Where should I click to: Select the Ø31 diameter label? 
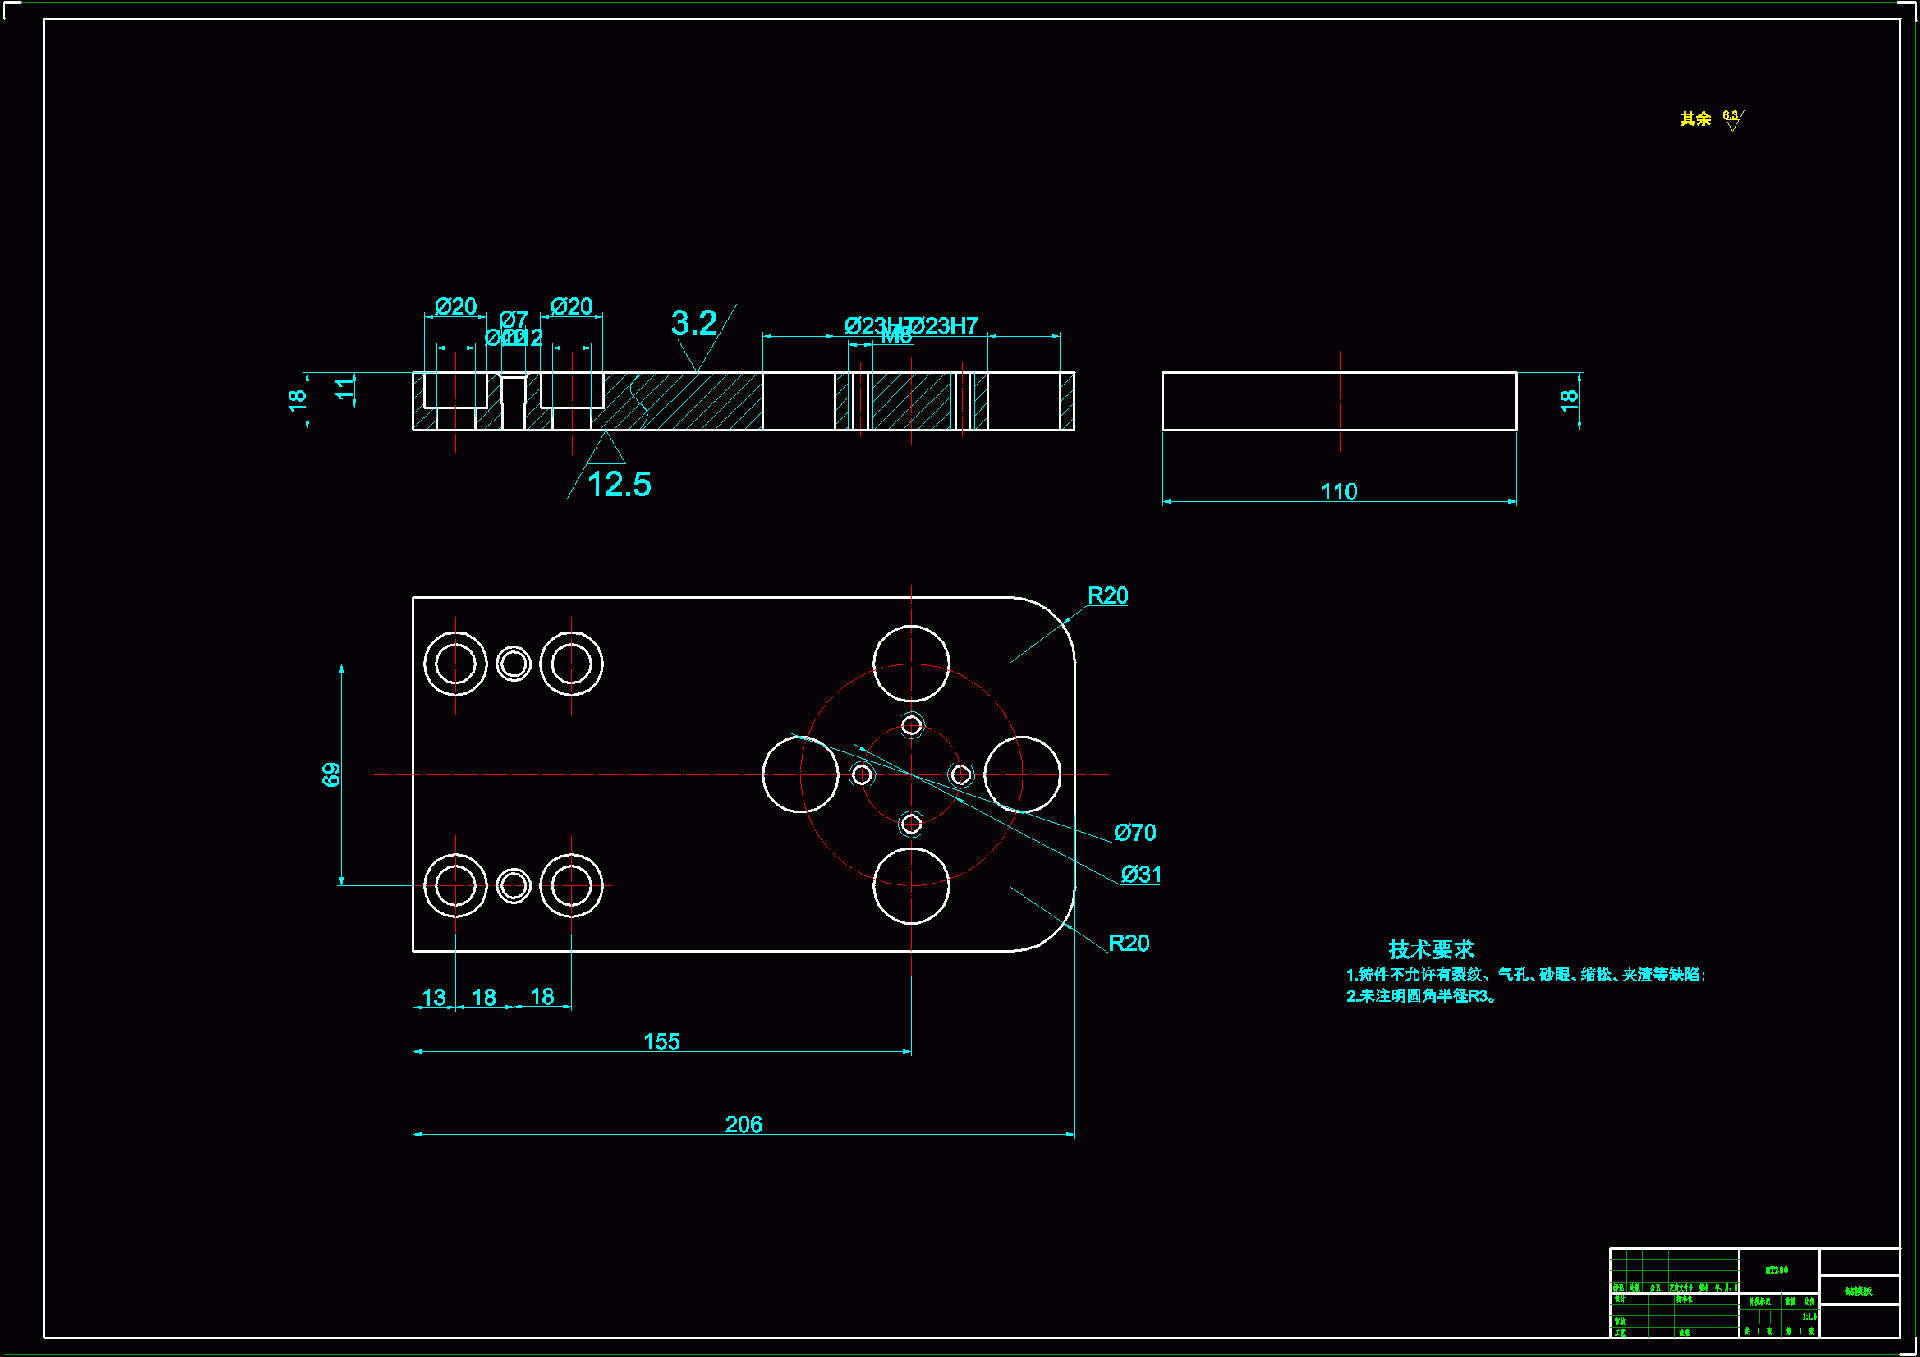pos(1141,874)
